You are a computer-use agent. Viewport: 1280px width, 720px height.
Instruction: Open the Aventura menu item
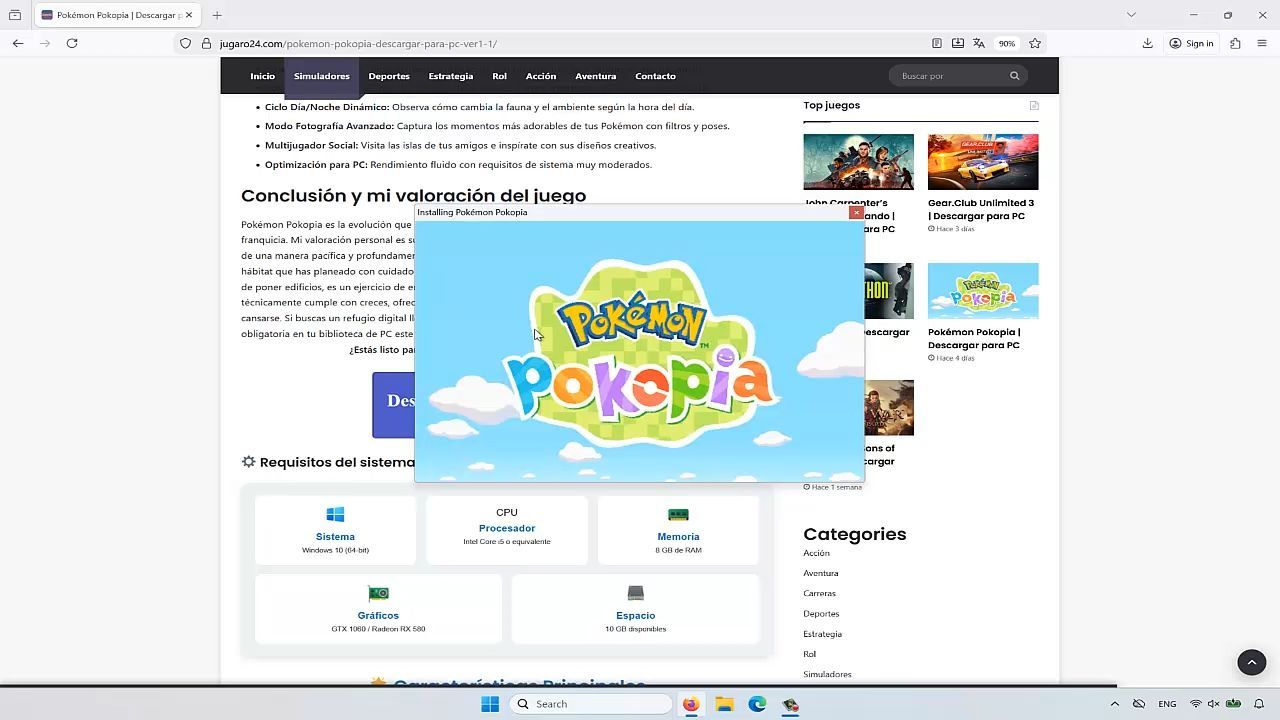595,76
